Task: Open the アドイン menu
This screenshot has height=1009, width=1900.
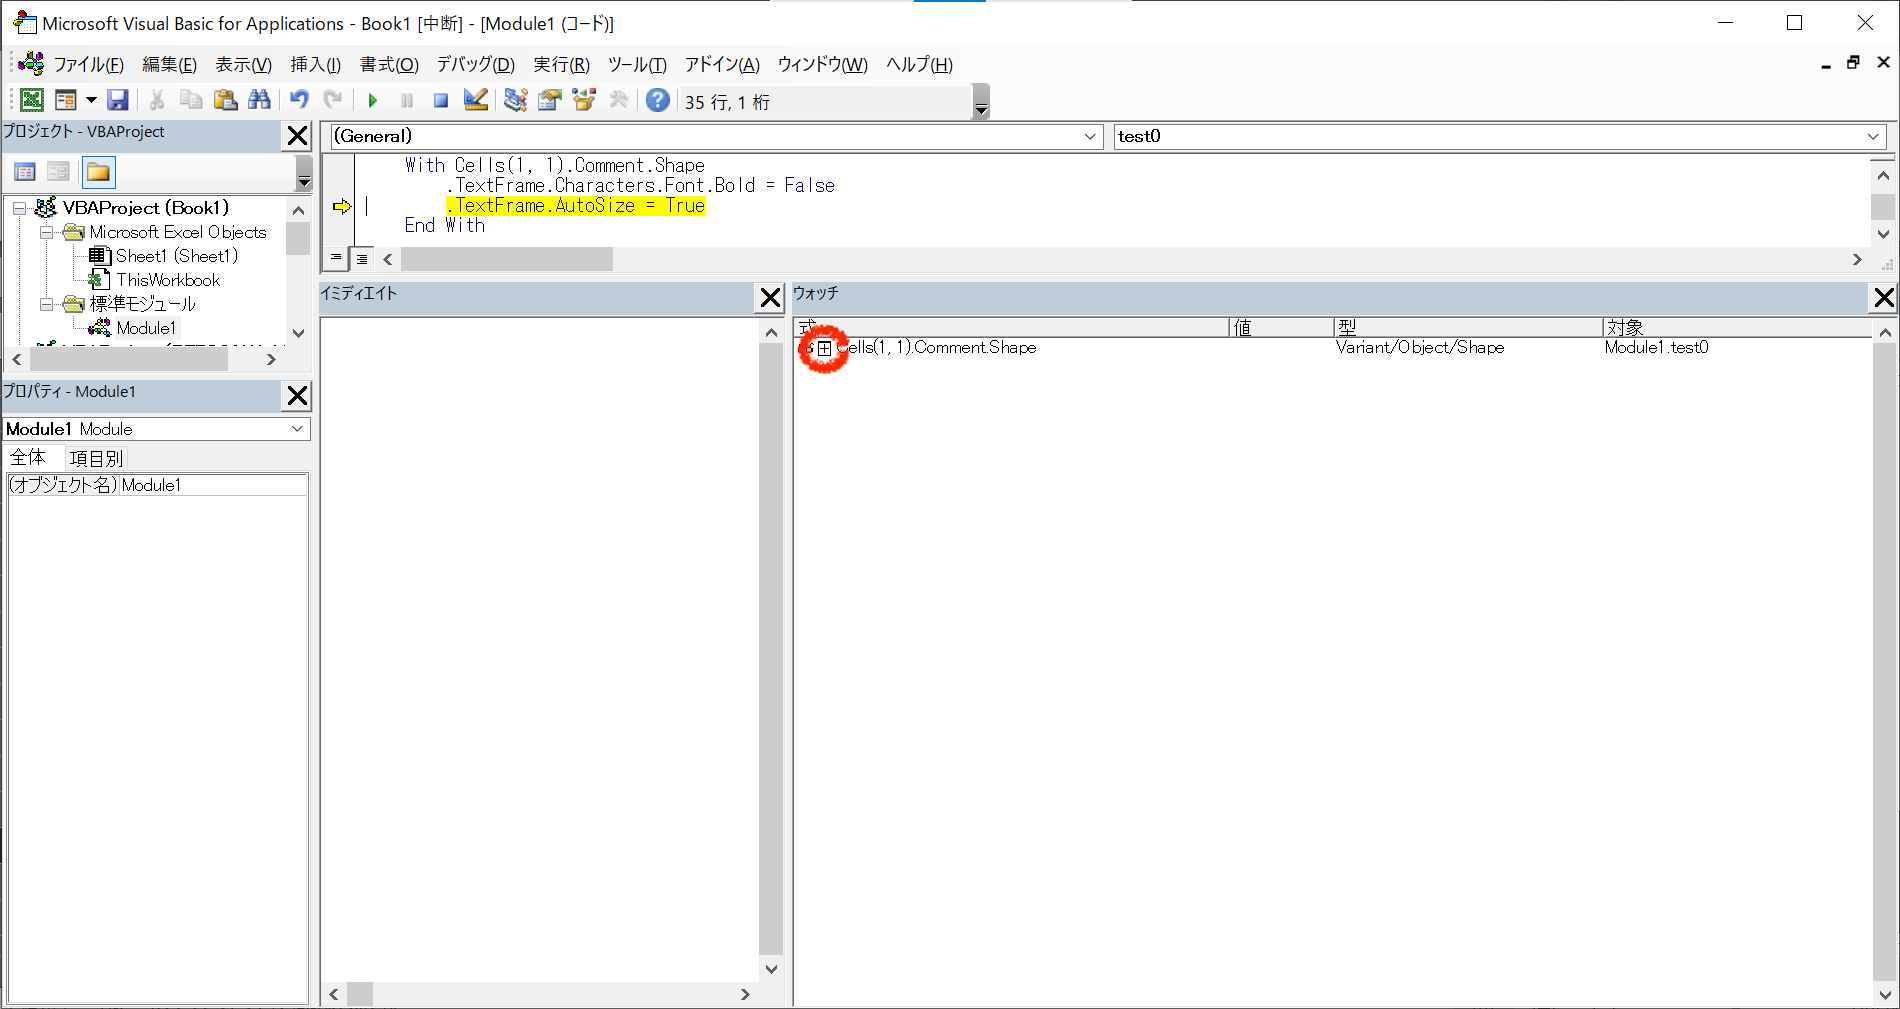Action: click(x=722, y=65)
